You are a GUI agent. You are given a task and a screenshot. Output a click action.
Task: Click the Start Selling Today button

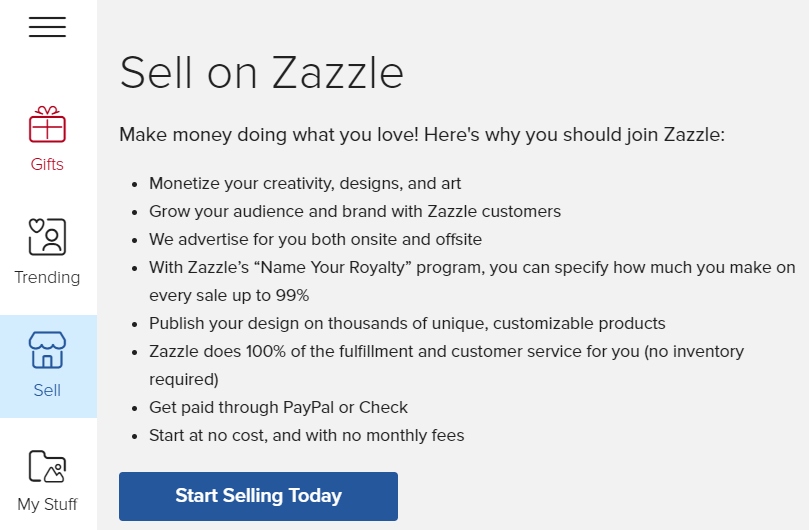[x=258, y=496]
